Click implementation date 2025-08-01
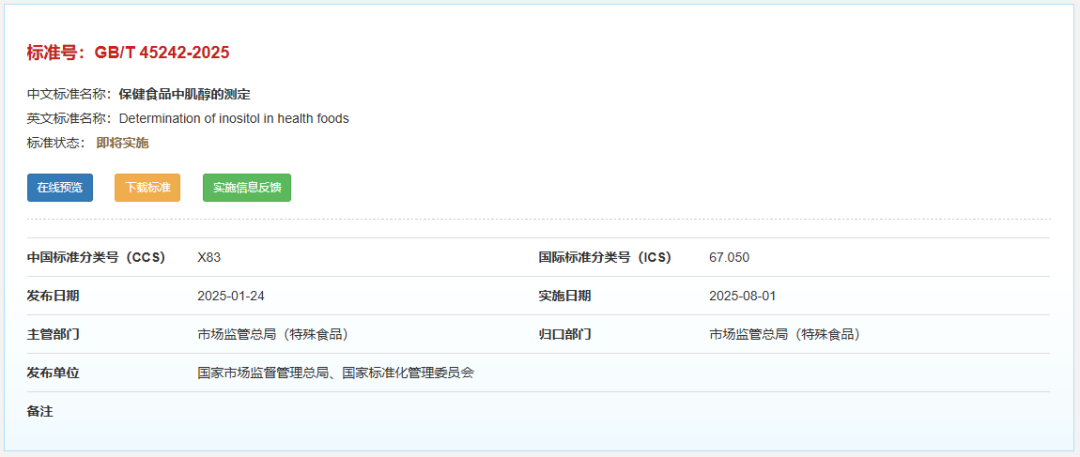The image size is (1080, 457). coord(742,296)
